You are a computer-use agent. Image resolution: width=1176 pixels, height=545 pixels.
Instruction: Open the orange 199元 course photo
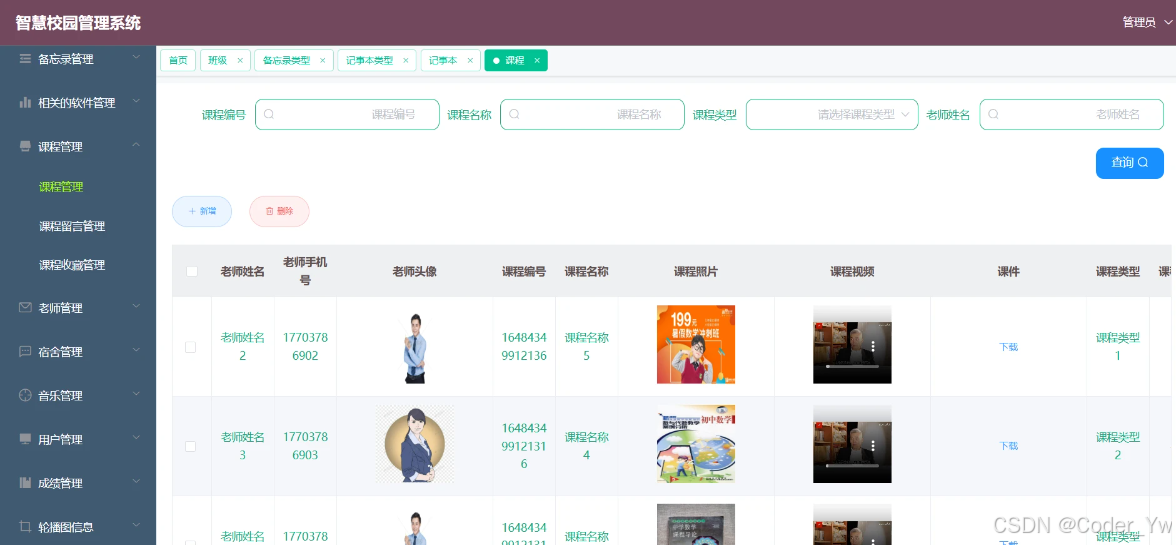(x=696, y=345)
